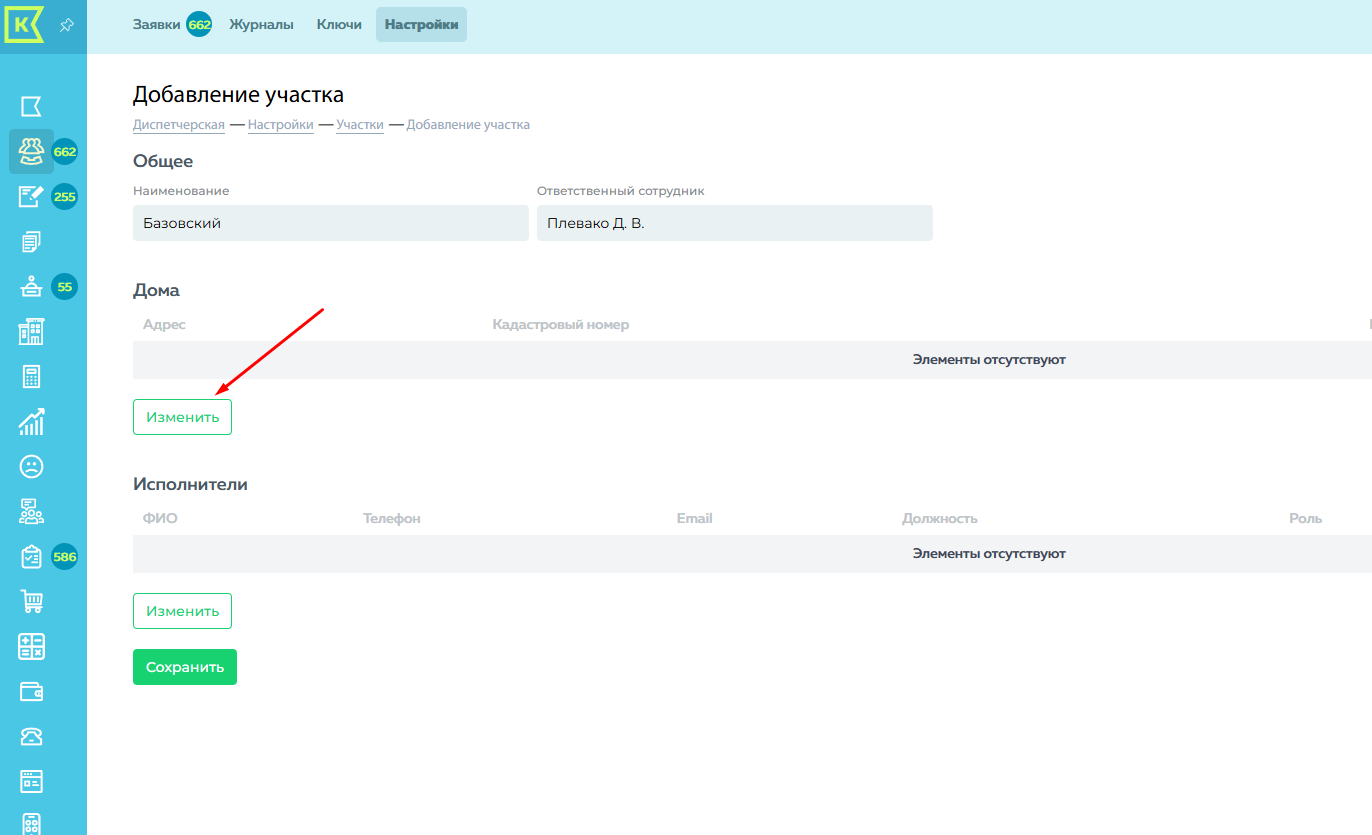
Task: Open the buildings icon in the sidebar
Action: point(31,332)
